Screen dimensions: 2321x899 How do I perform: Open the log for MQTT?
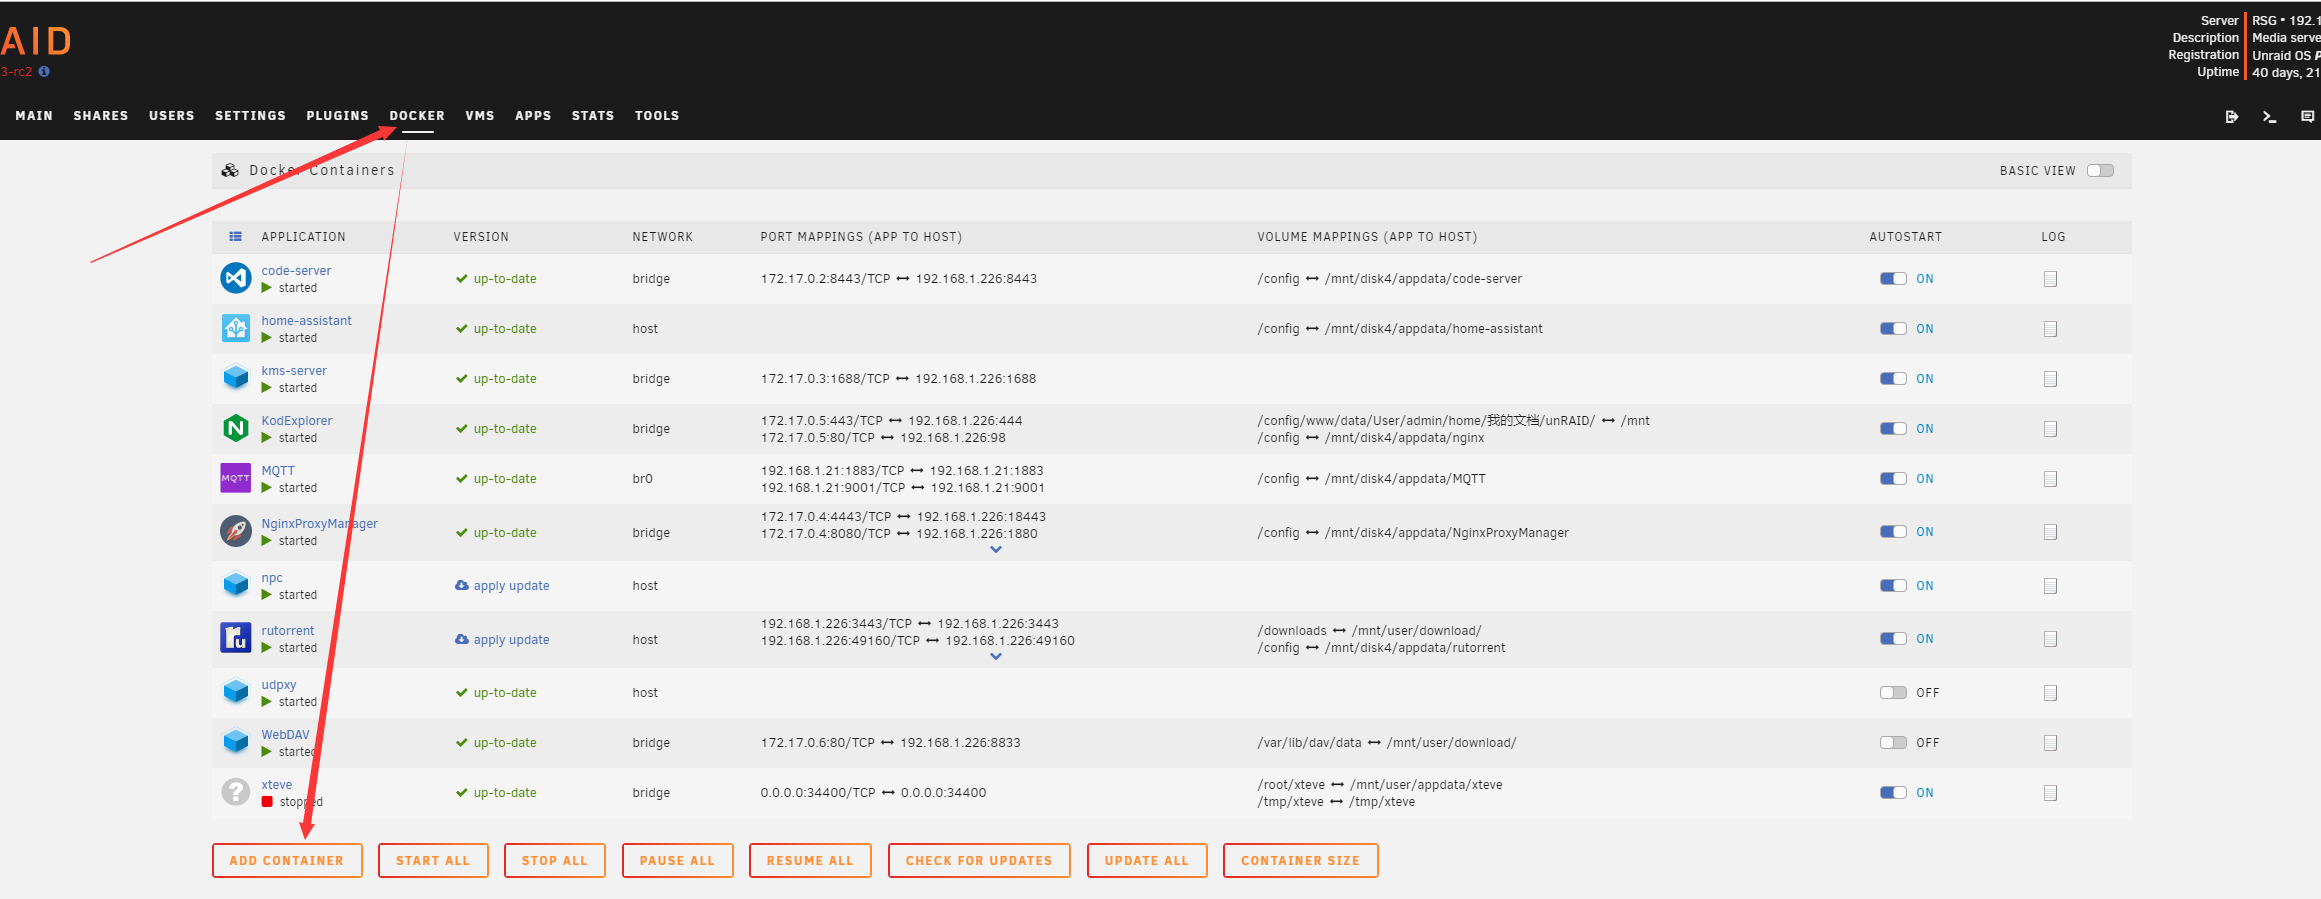tap(2050, 479)
